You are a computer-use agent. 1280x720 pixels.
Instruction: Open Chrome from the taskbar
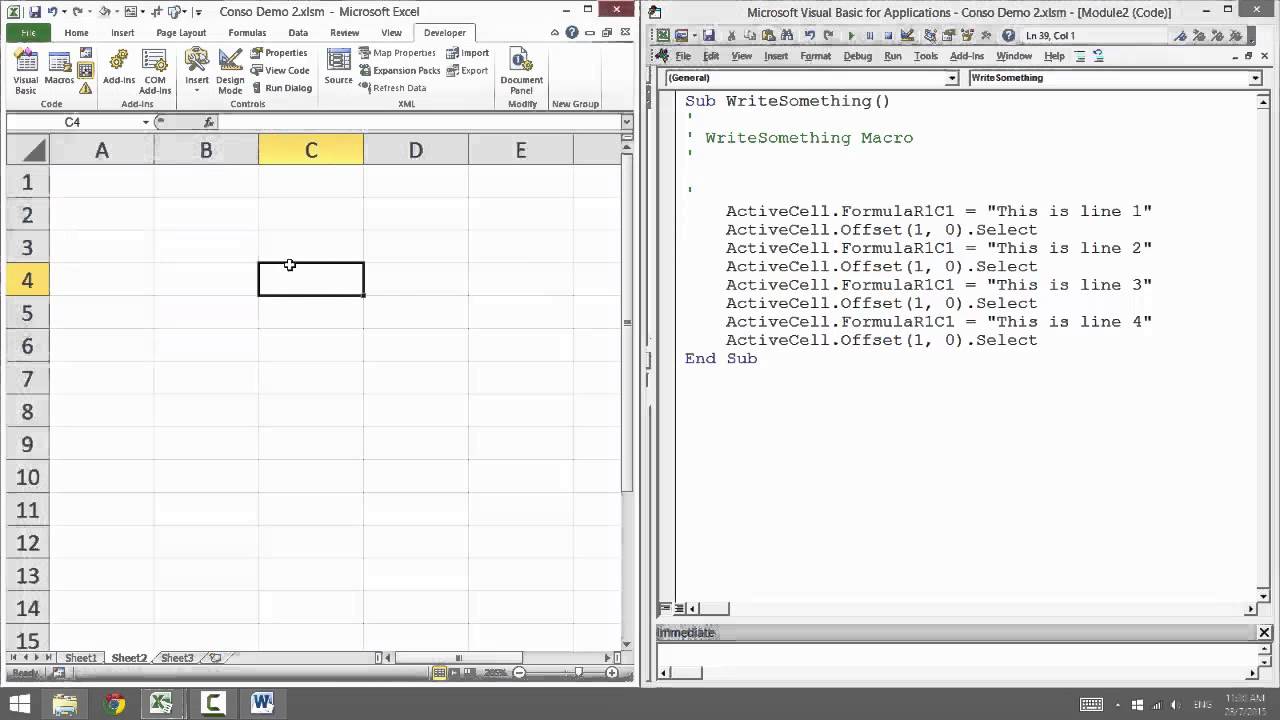click(x=114, y=703)
